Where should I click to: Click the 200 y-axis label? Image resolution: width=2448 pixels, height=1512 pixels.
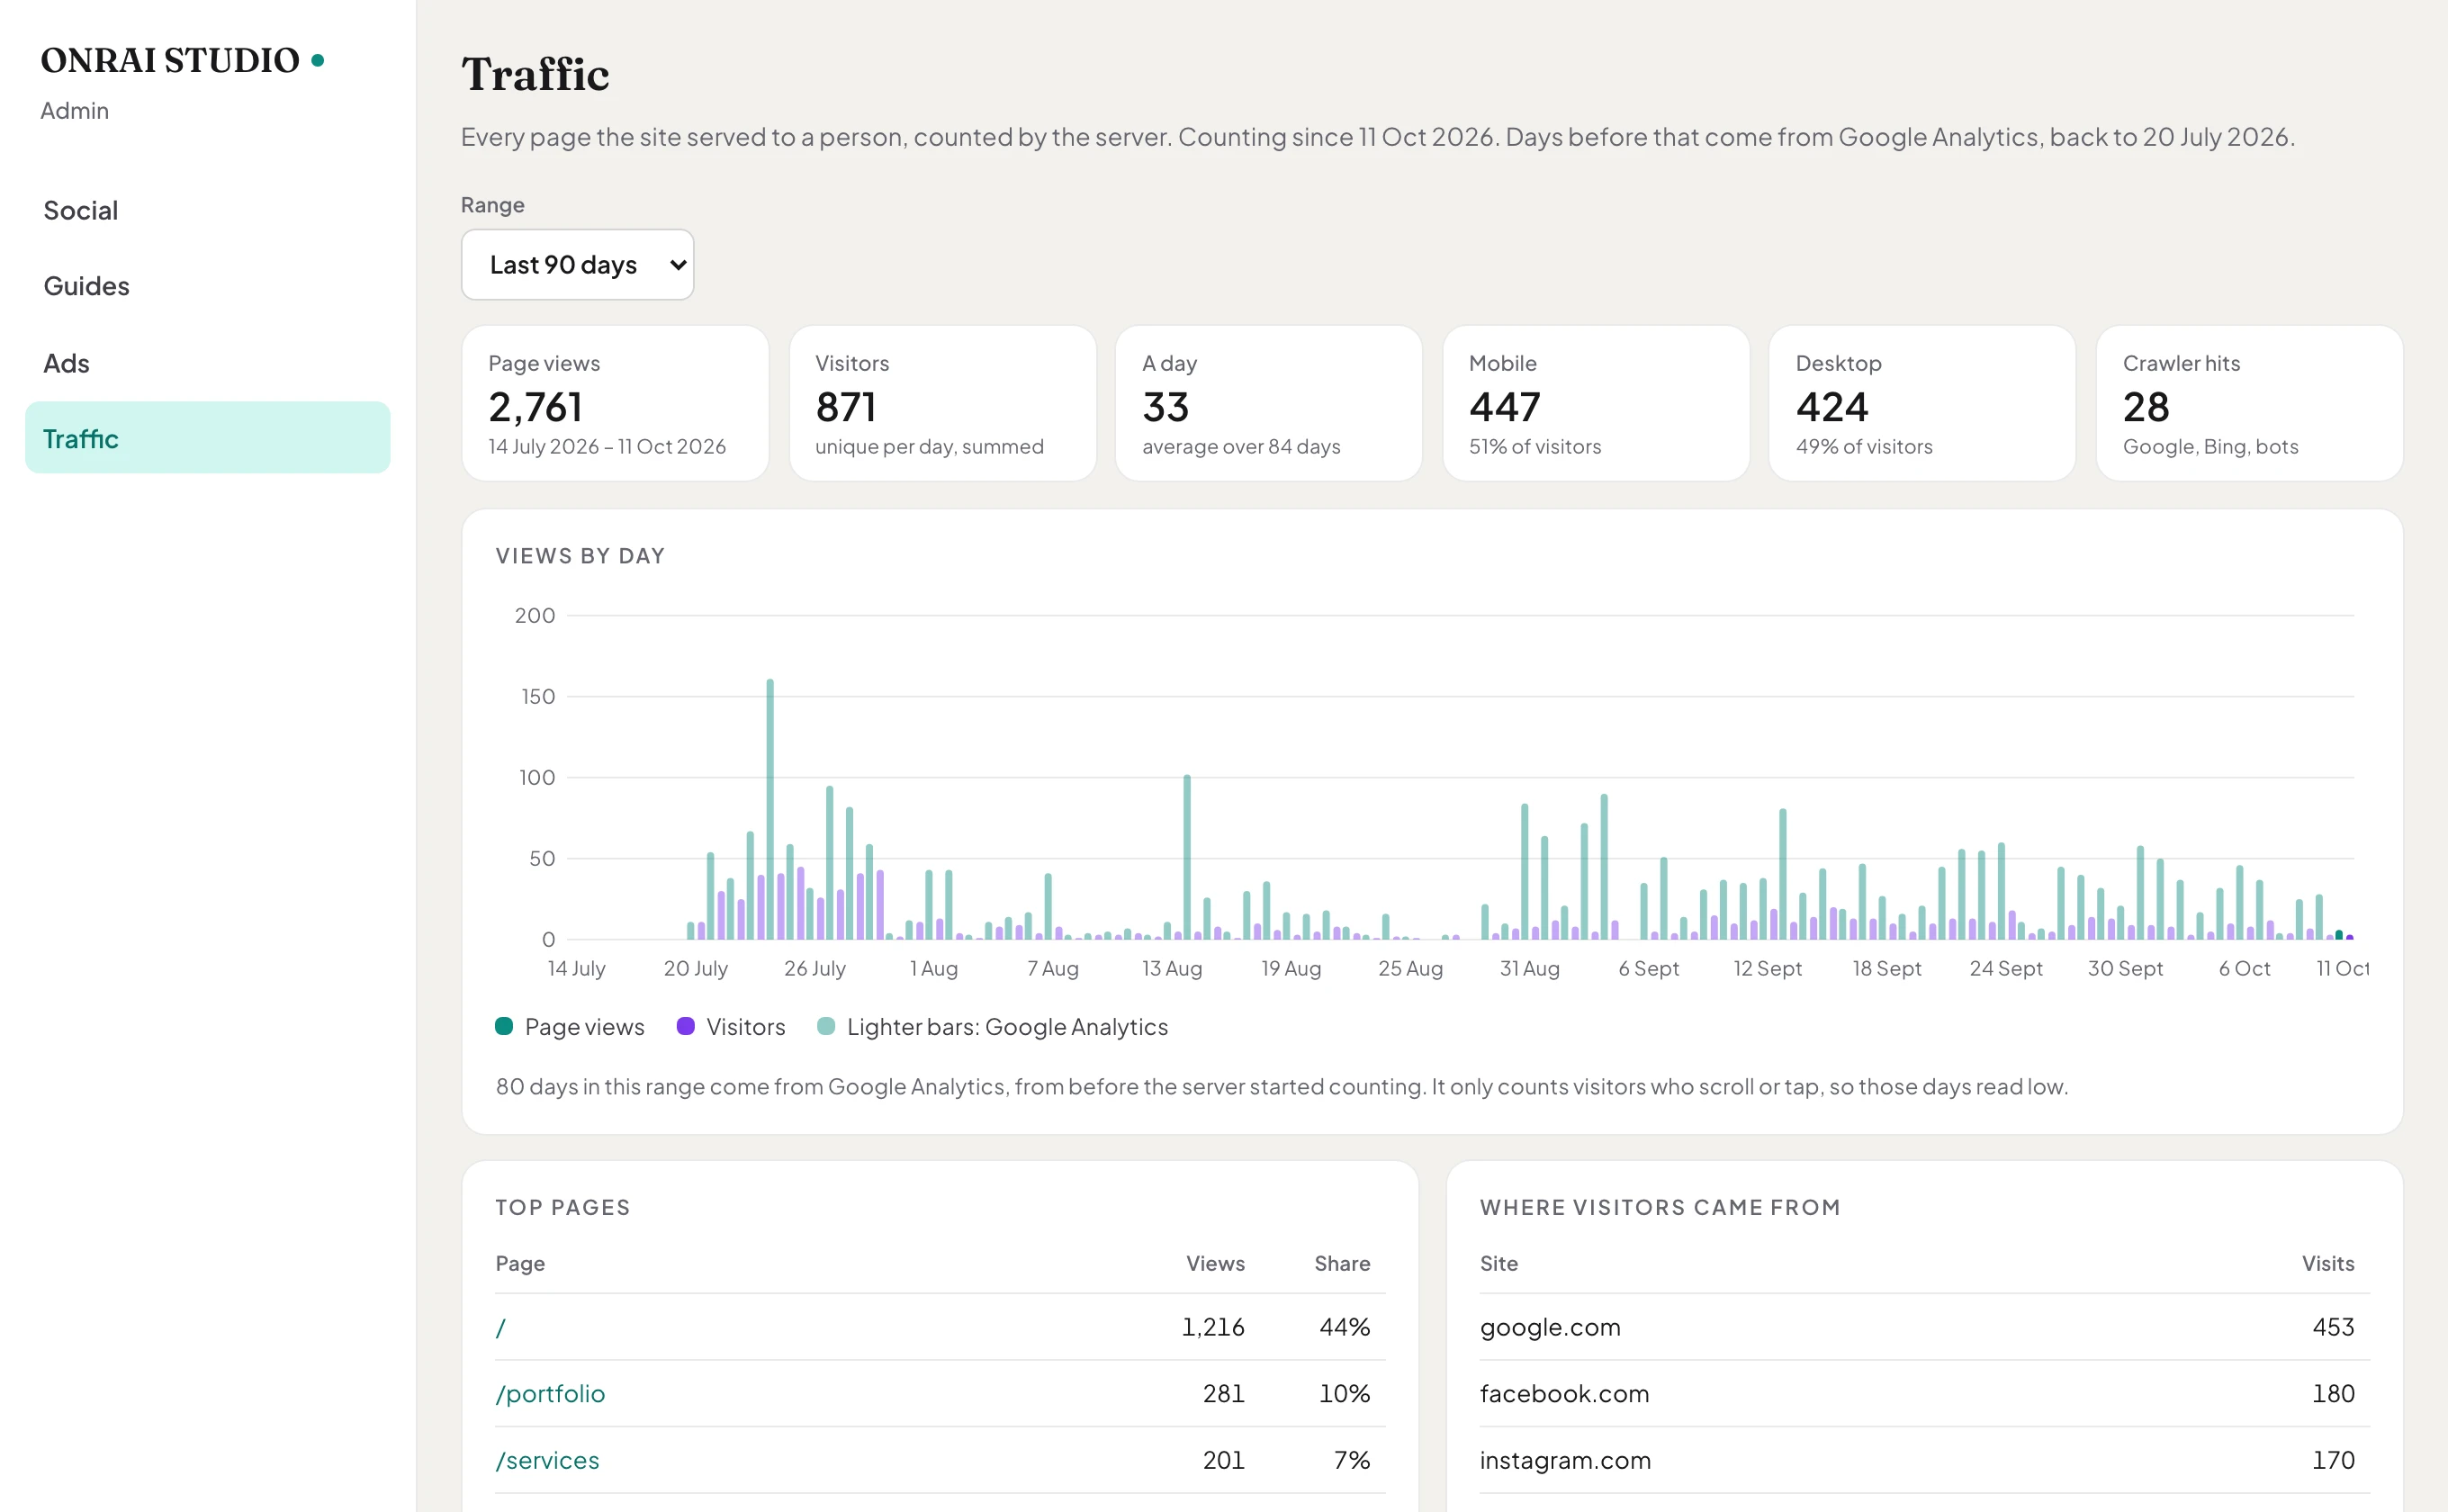pyautogui.click(x=534, y=615)
